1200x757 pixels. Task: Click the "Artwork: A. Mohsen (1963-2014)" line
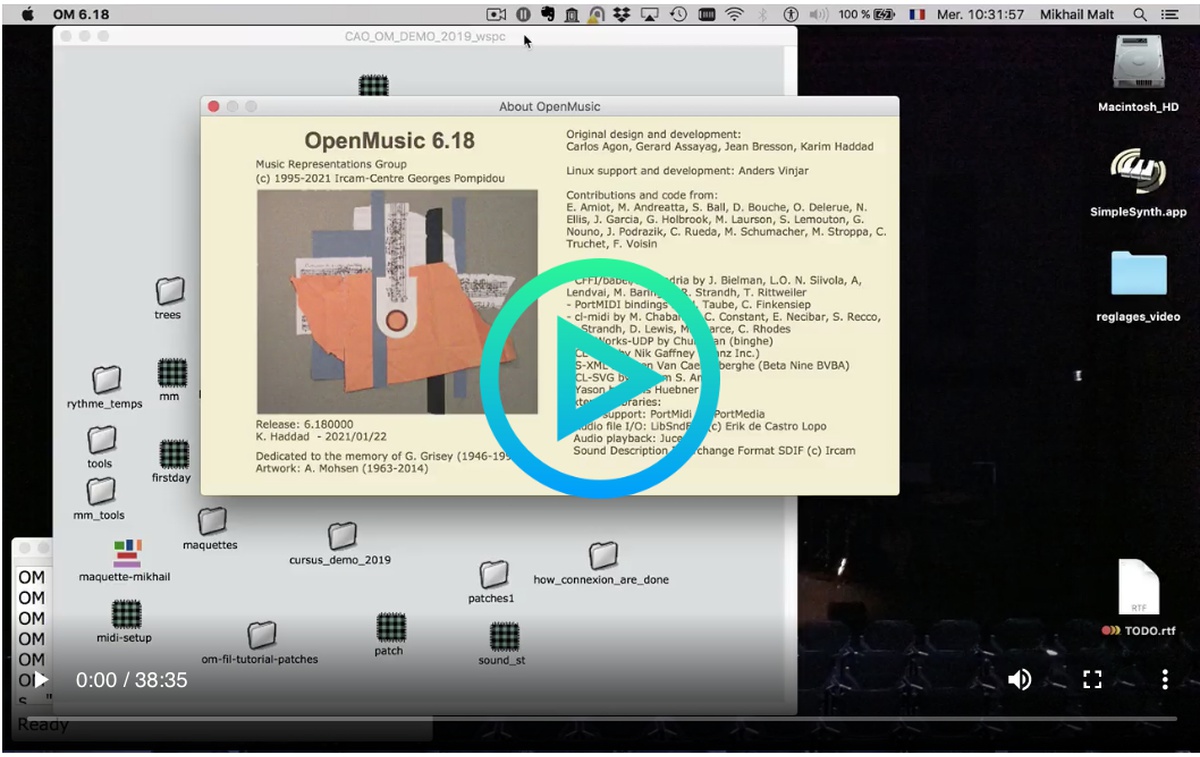coord(342,468)
